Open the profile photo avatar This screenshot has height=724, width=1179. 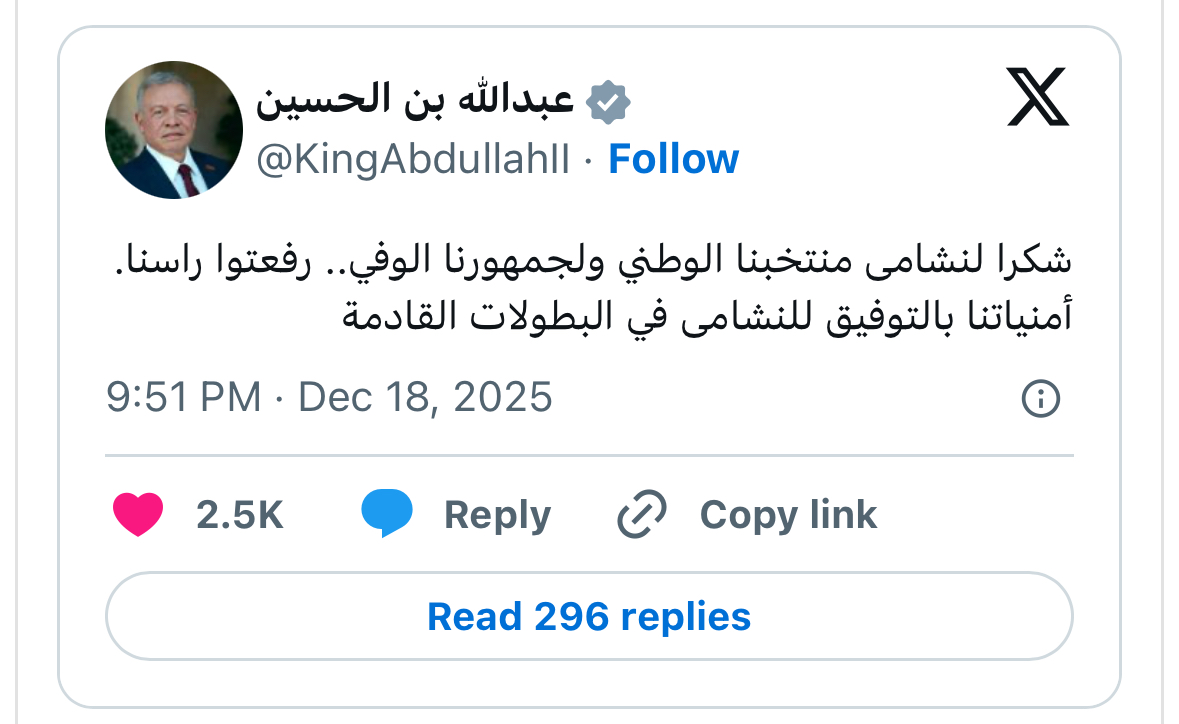[x=174, y=129]
